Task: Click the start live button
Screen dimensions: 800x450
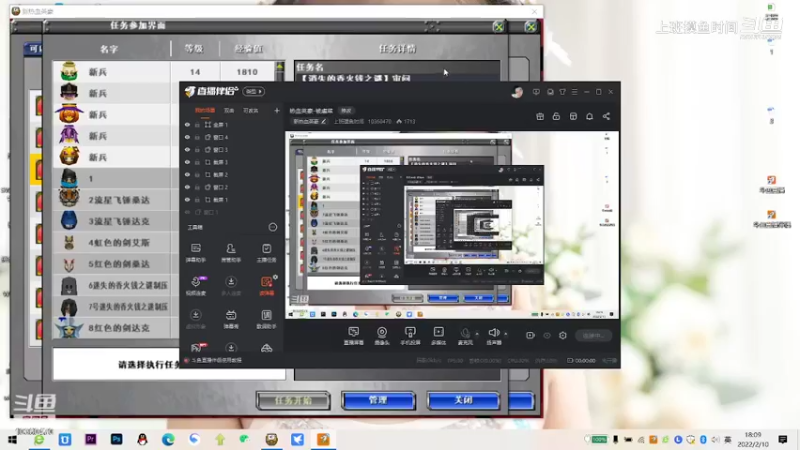Action: [593, 335]
